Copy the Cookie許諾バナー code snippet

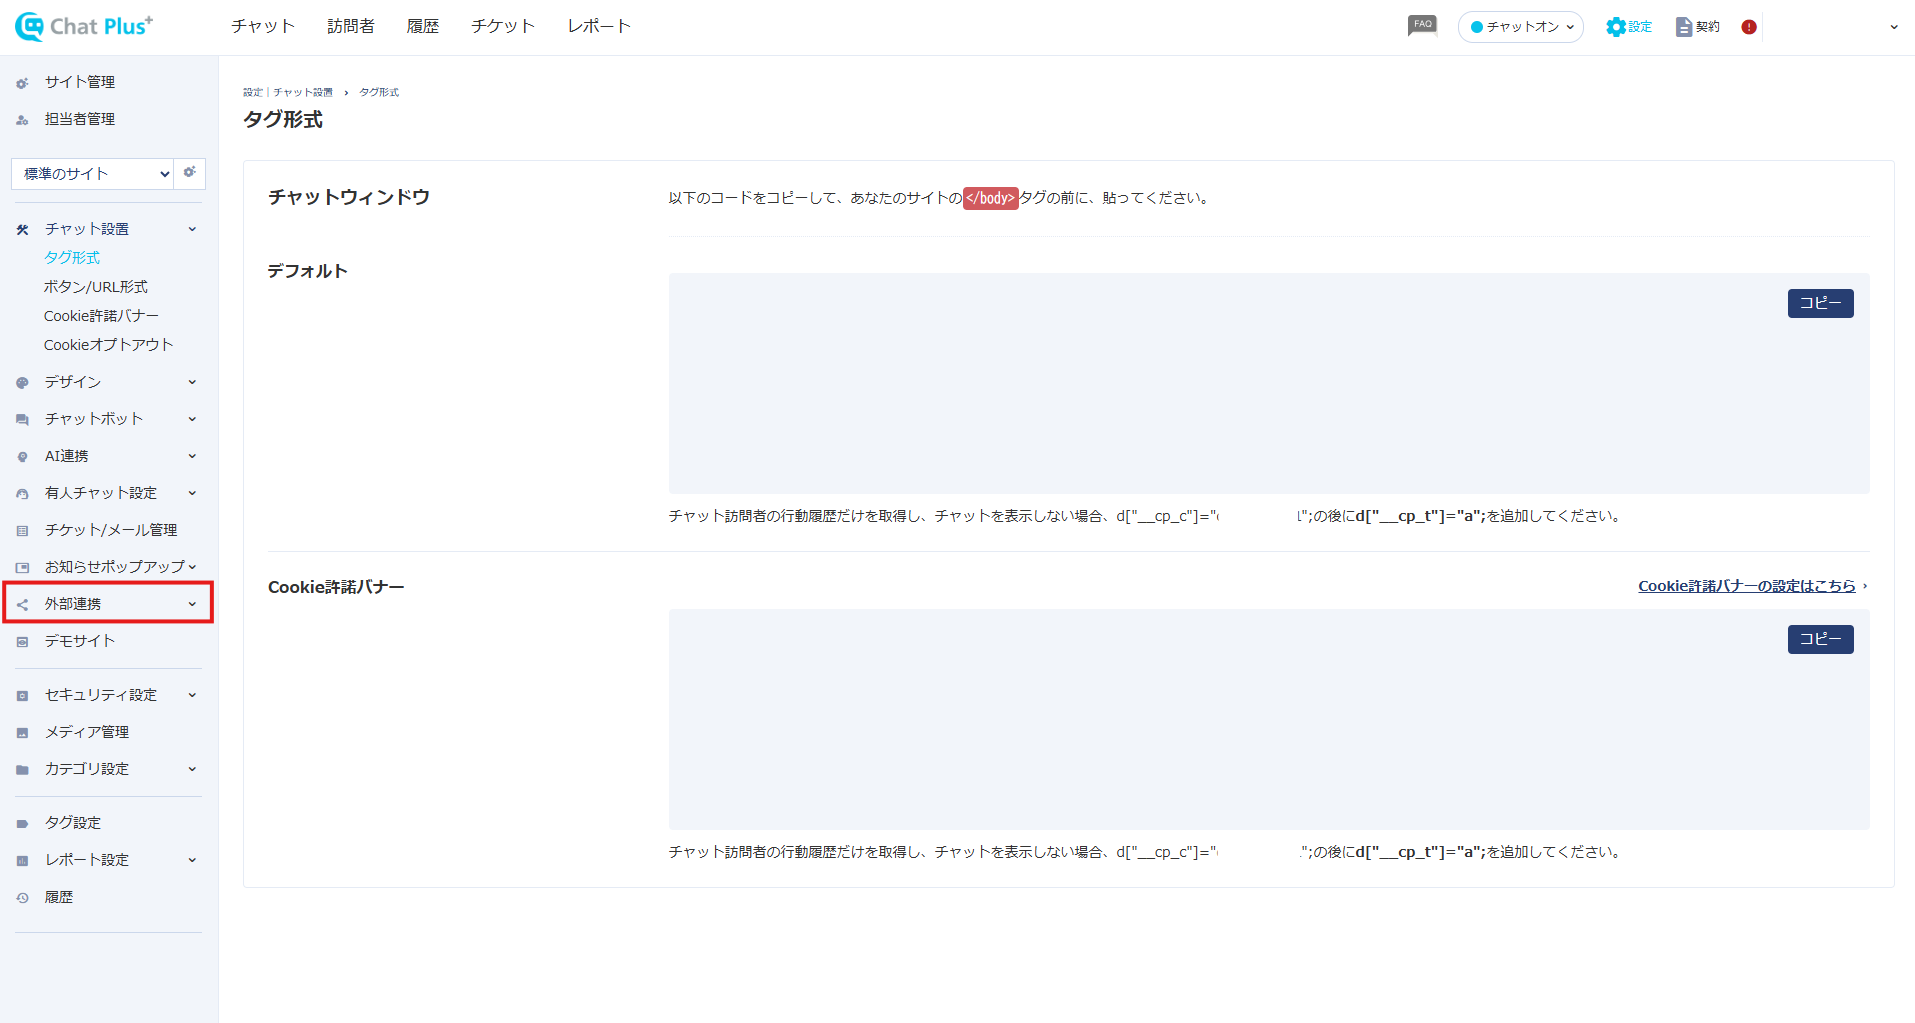point(1820,639)
